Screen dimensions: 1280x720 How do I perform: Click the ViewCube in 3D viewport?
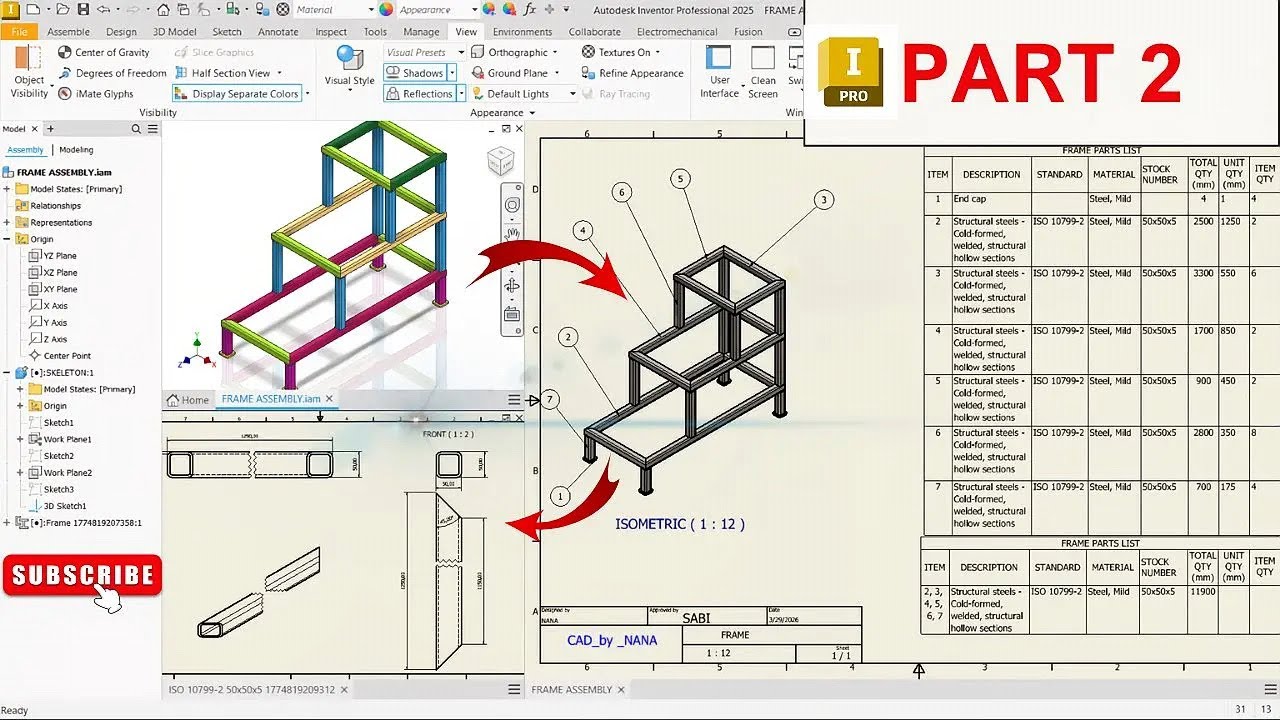tap(500, 161)
